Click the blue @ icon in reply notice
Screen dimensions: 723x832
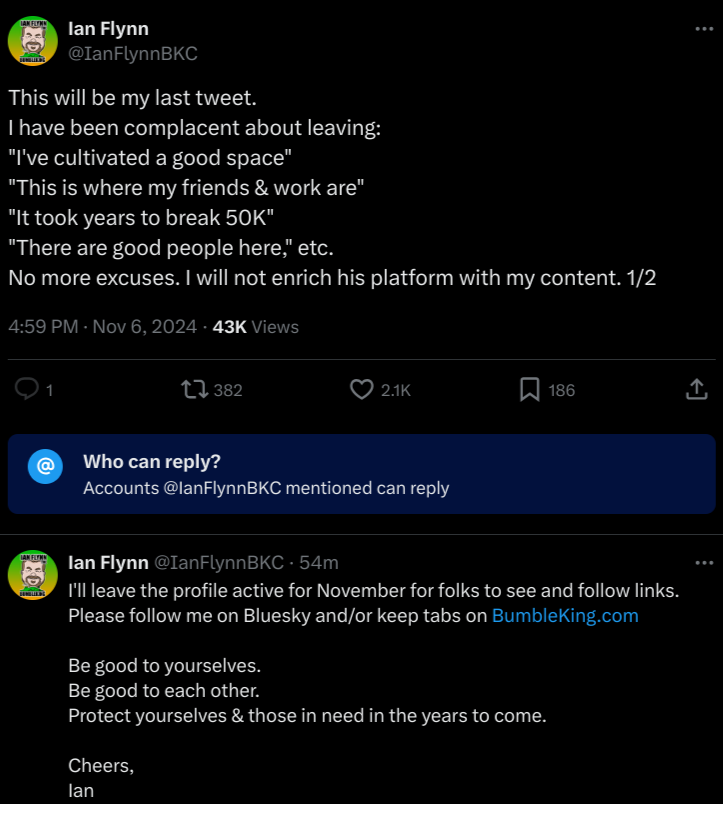click(46, 466)
